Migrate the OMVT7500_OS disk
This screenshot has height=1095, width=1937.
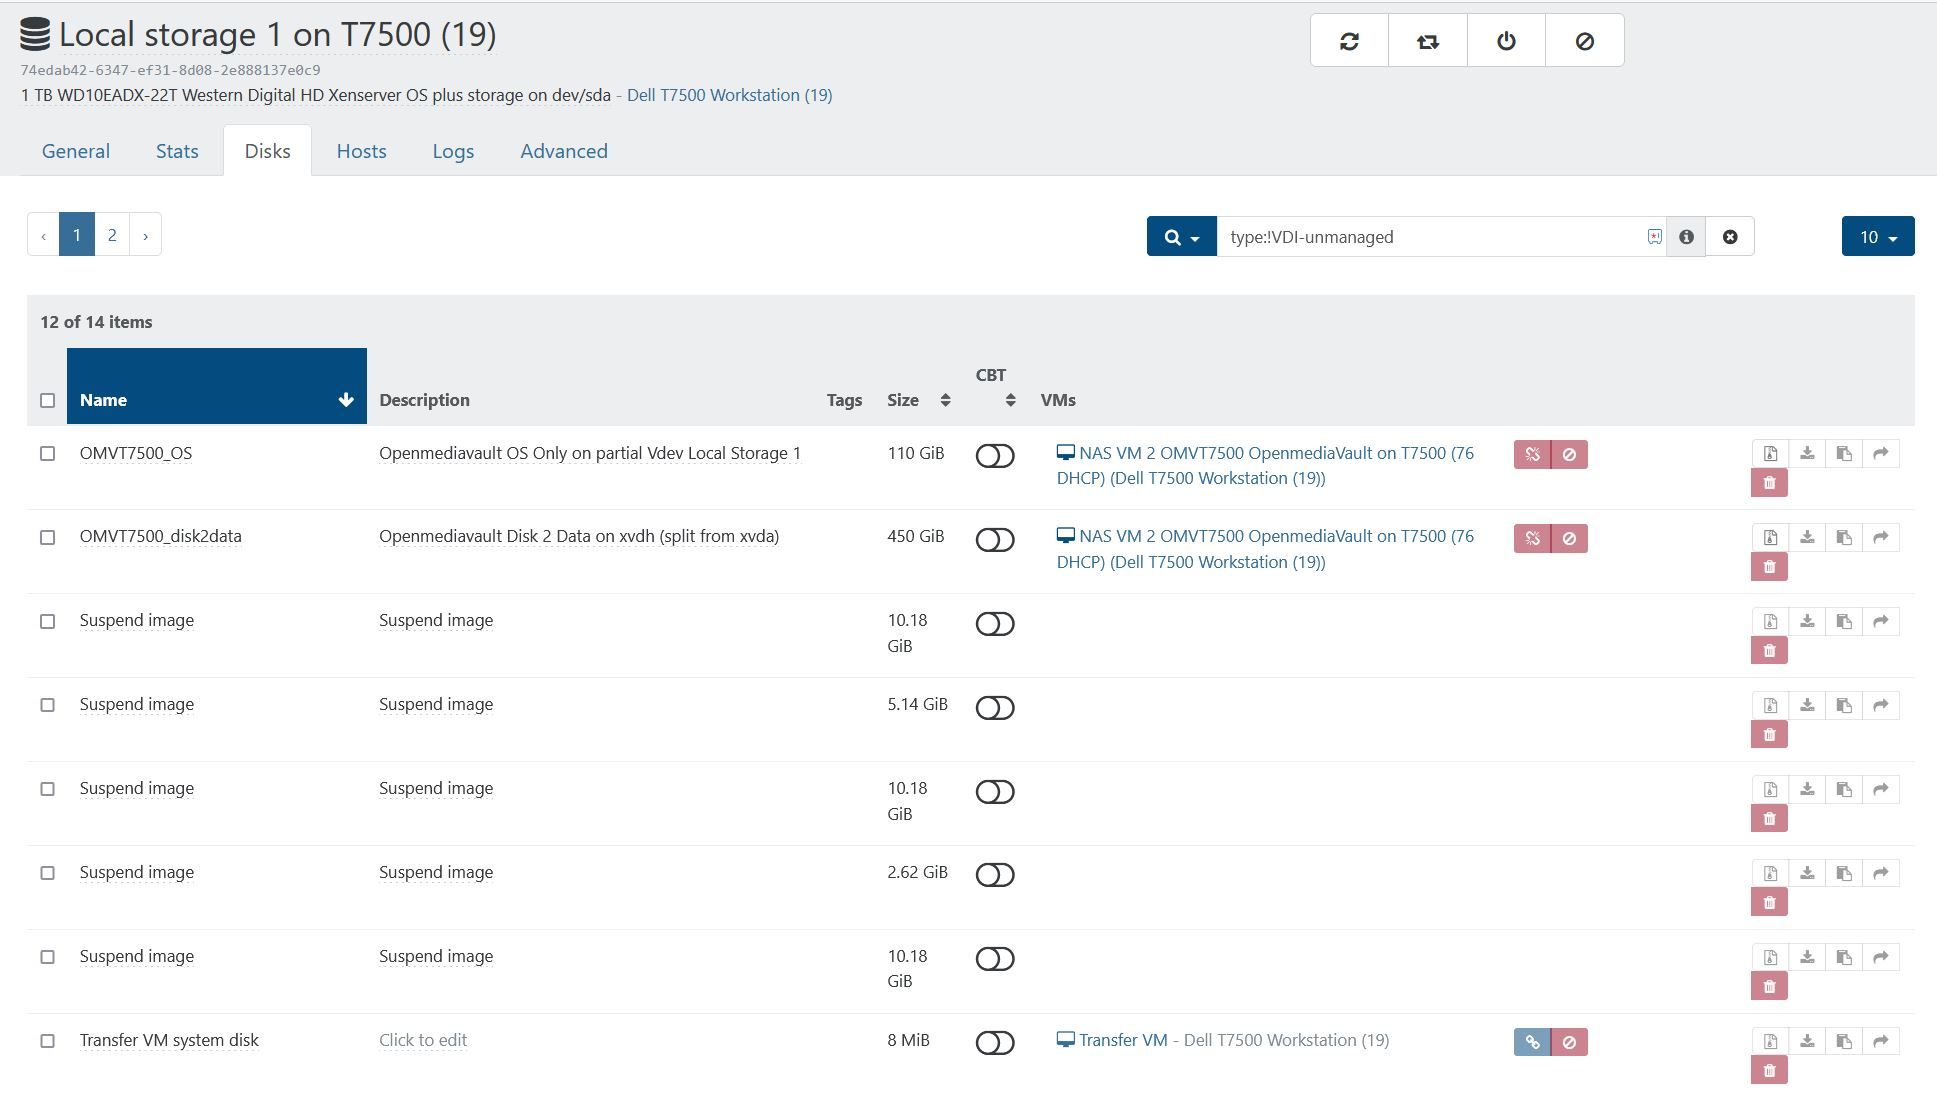[1881, 453]
